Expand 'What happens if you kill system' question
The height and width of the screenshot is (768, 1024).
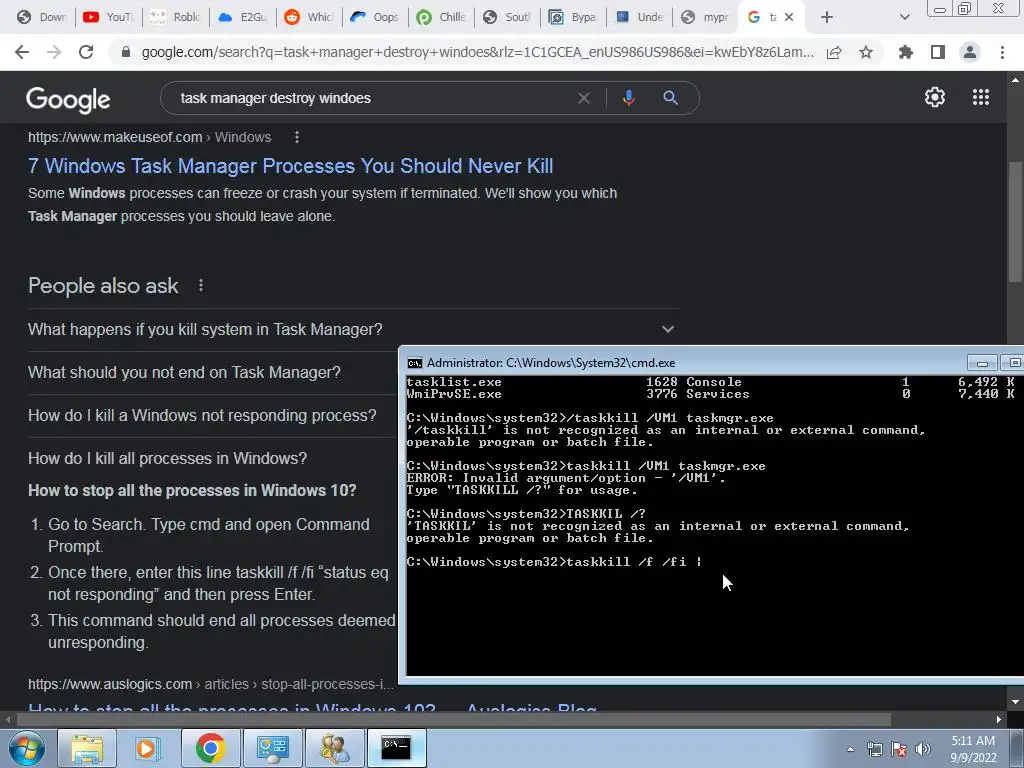click(x=353, y=329)
